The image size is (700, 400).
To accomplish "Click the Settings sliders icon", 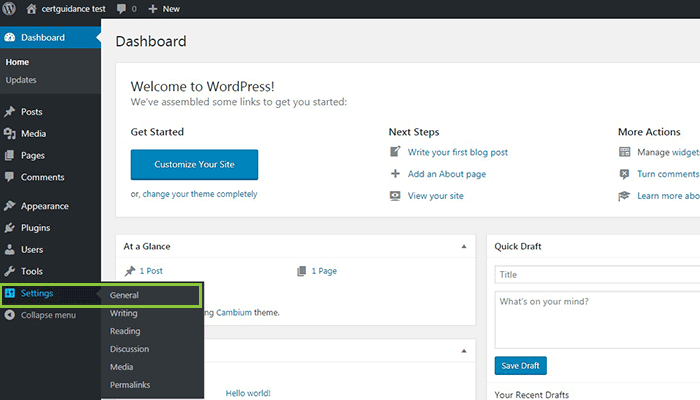I will (9, 293).
